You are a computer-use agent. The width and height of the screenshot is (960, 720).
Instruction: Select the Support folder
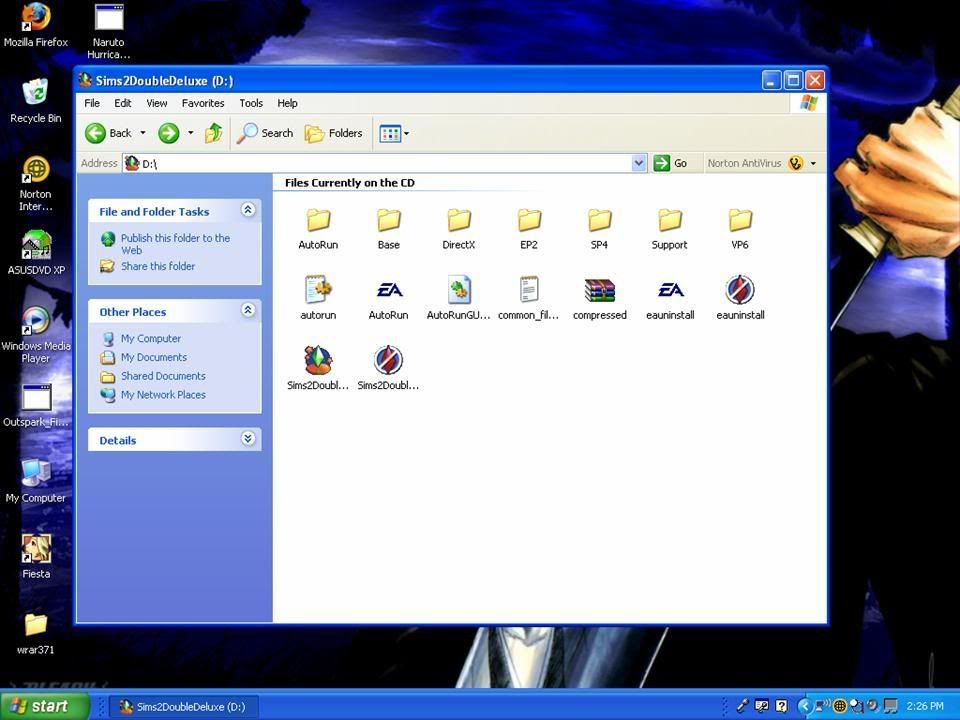pyautogui.click(x=670, y=229)
